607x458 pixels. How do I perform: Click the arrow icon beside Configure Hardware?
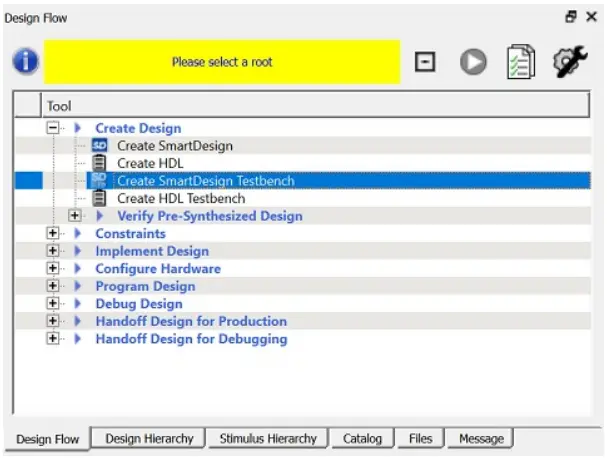click(77, 268)
